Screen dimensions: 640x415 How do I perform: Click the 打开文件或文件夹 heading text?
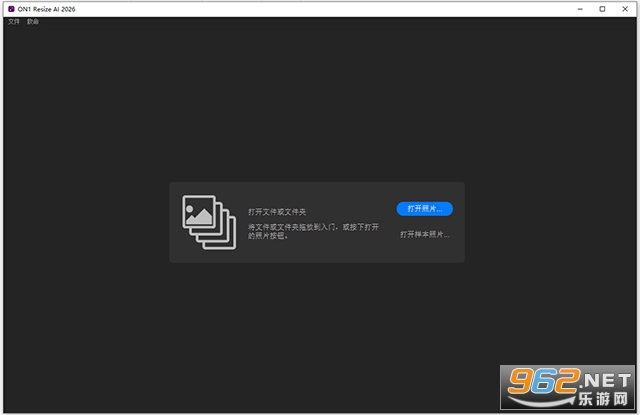pyautogui.click(x=277, y=212)
